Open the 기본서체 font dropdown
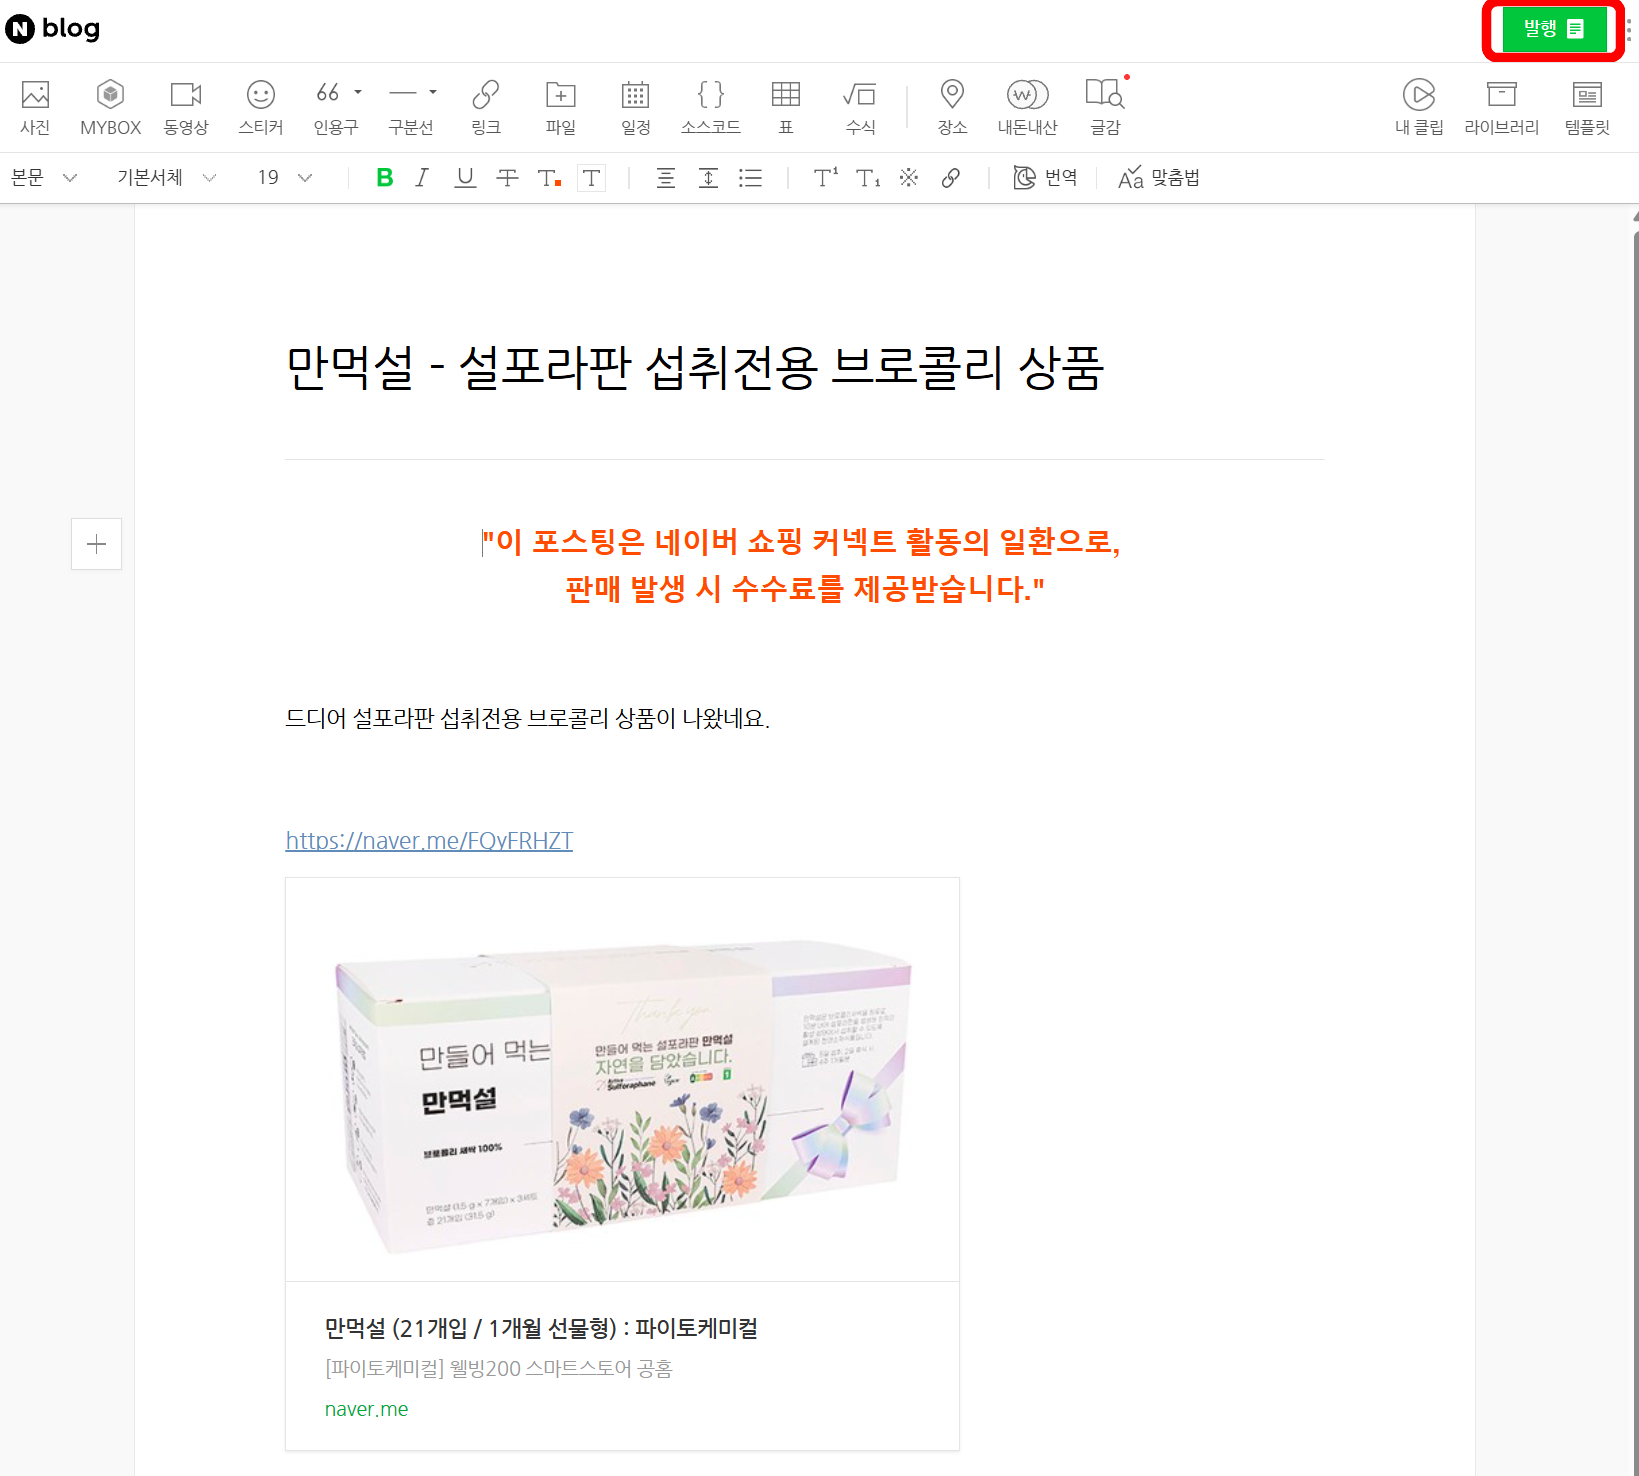The image size is (1639, 1476). click(166, 178)
